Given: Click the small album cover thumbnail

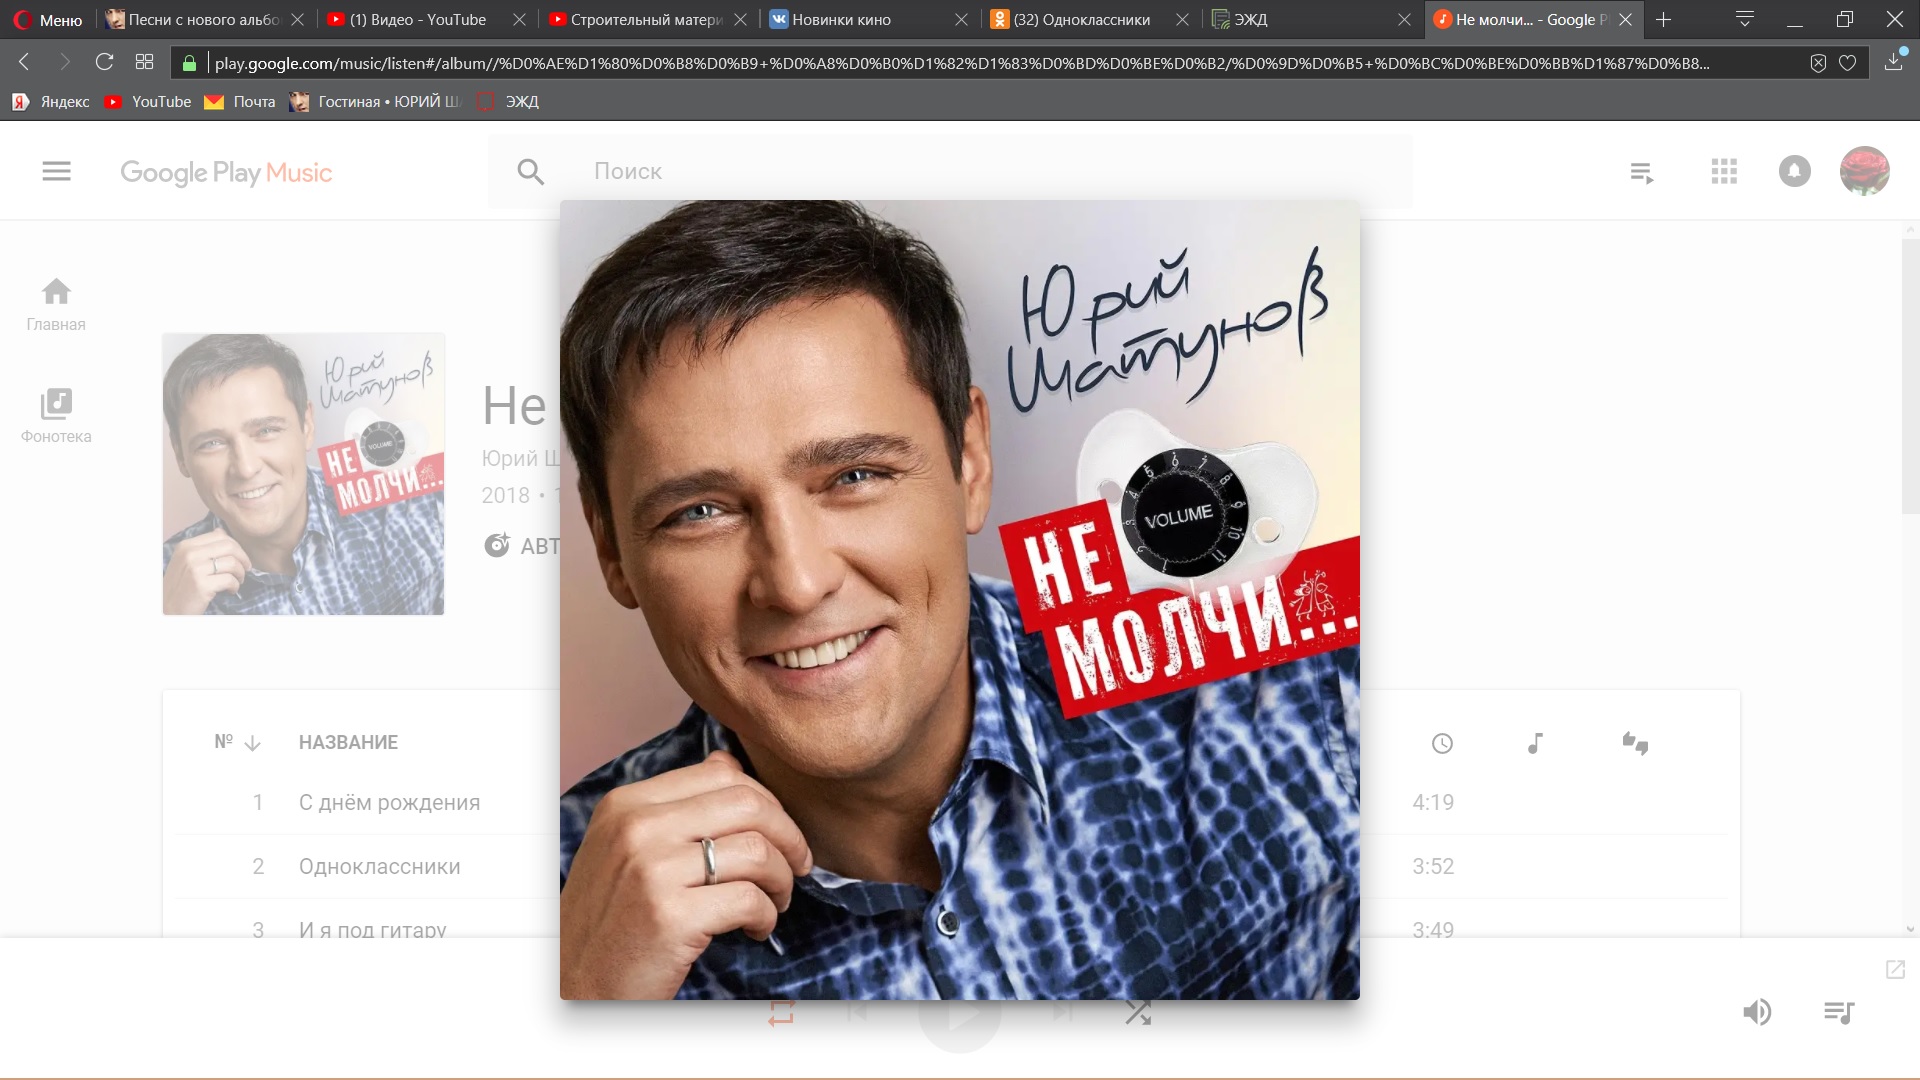Looking at the screenshot, I should (x=303, y=474).
